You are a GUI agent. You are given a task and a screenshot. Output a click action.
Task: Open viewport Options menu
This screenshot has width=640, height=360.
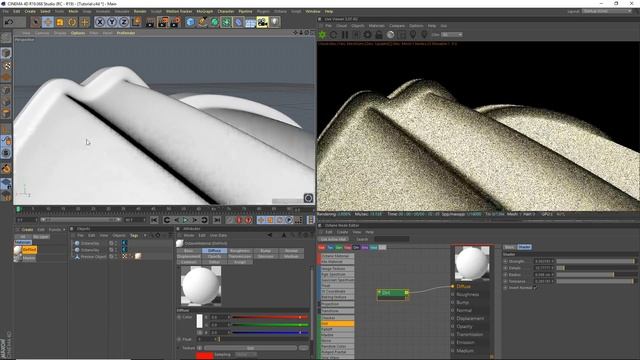(78, 33)
